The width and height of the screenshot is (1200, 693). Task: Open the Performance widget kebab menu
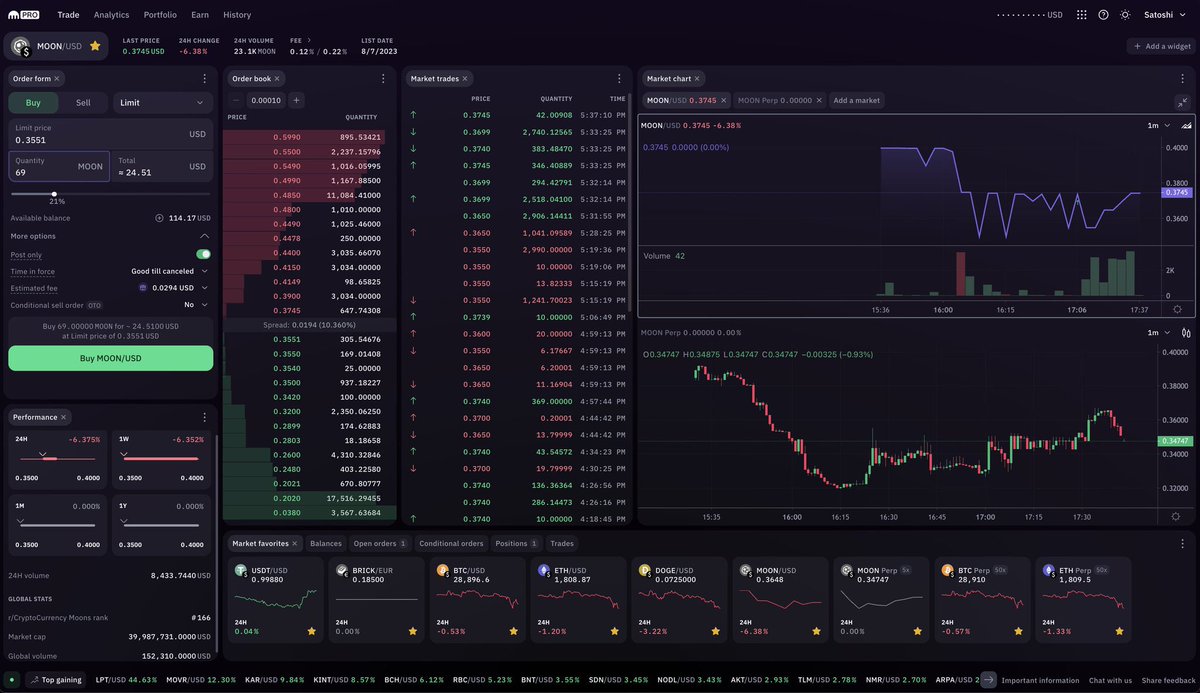point(204,417)
